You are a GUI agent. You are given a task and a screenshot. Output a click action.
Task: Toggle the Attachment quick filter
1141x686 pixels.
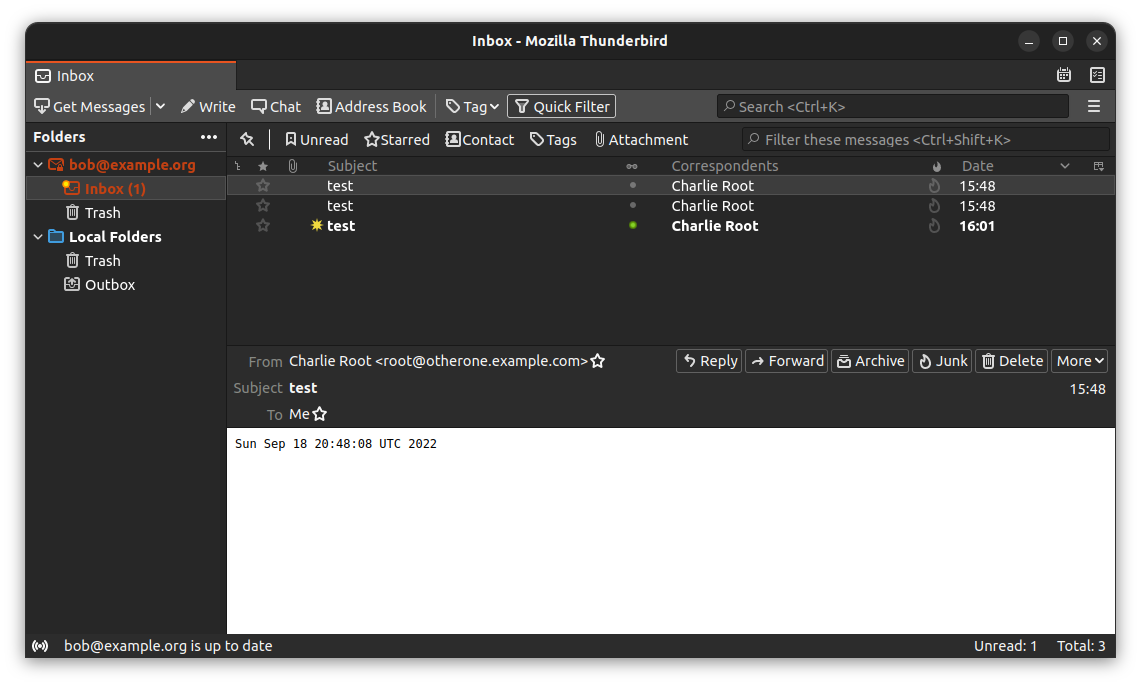[641, 139]
